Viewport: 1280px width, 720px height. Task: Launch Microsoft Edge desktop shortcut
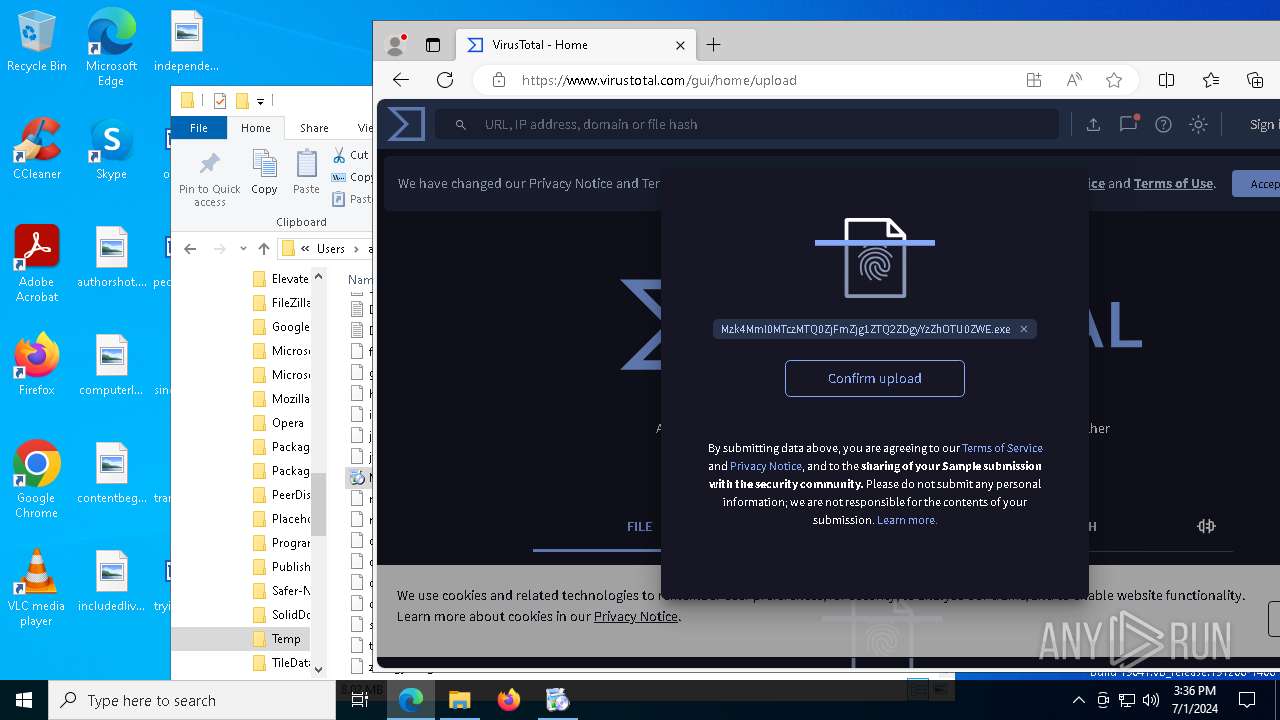tap(111, 48)
